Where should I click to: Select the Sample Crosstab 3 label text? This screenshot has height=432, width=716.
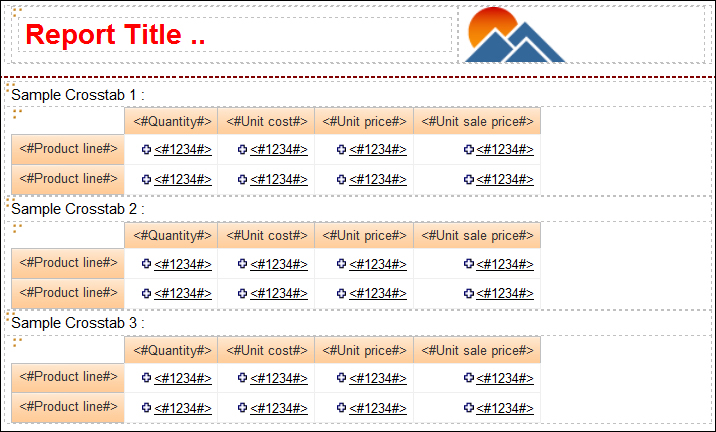pyautogui.click(x=78, y=323)
